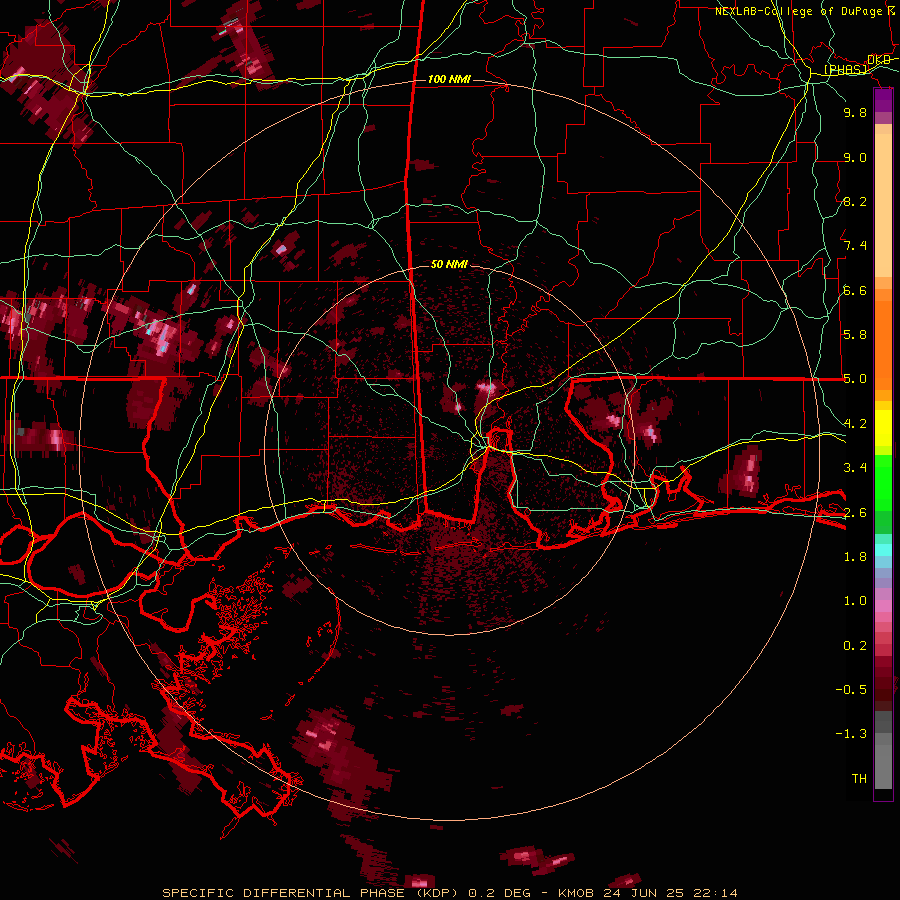
Task: Click the "50 NMI" range ring label
Action: coord(449,264)
